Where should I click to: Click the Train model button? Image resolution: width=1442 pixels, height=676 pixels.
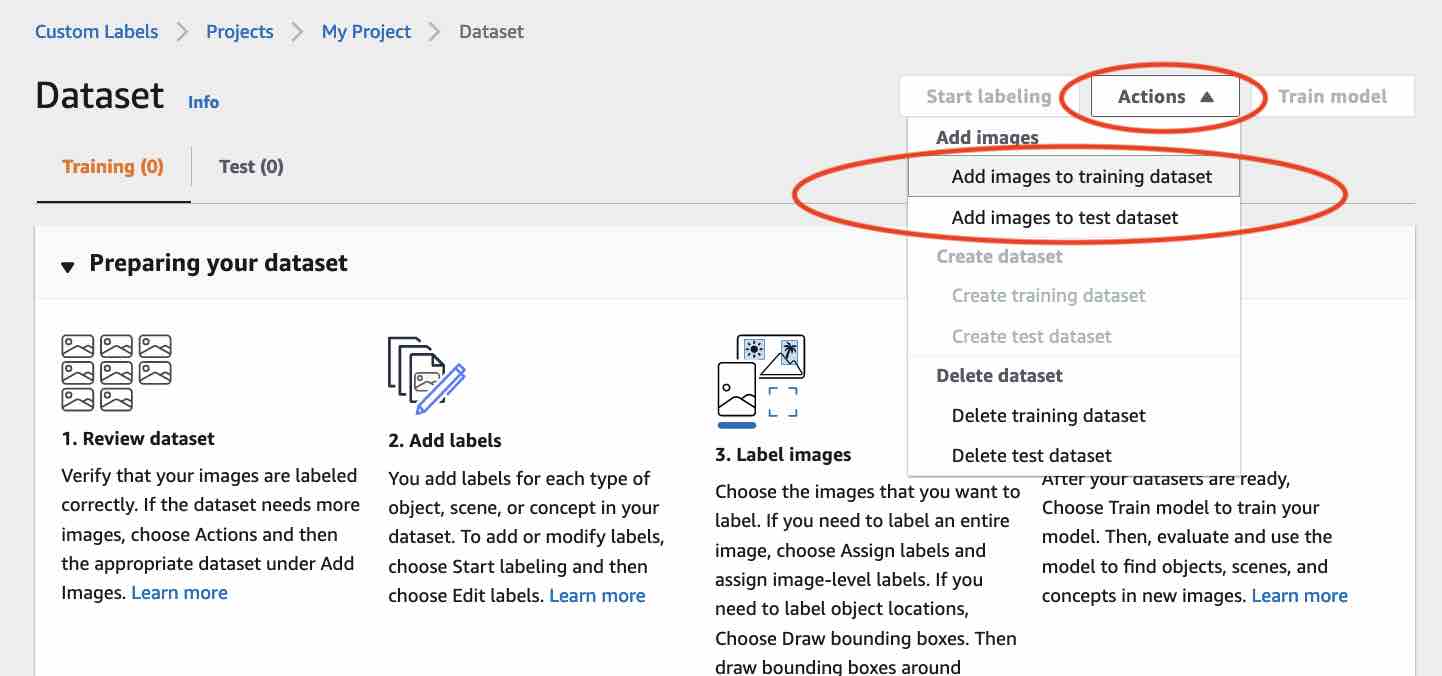[1332, 96]
